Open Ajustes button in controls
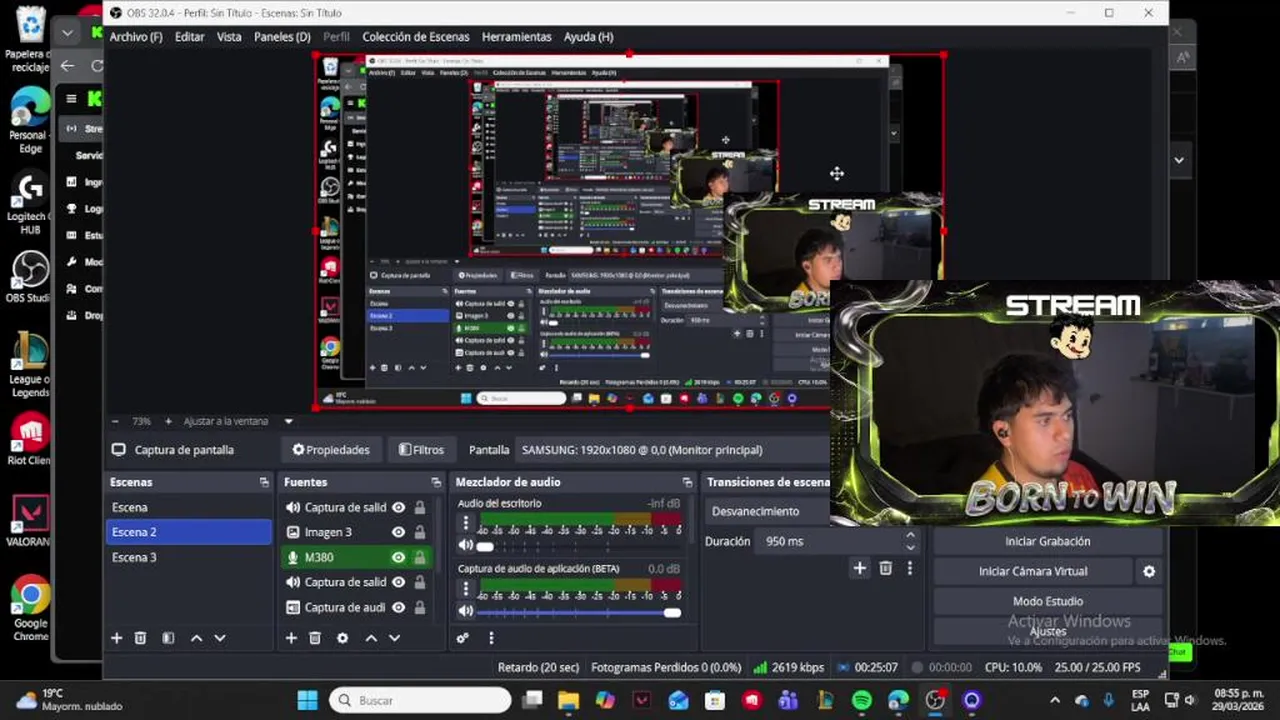Screen dimensions: 1280x720 coord(1047,632)
